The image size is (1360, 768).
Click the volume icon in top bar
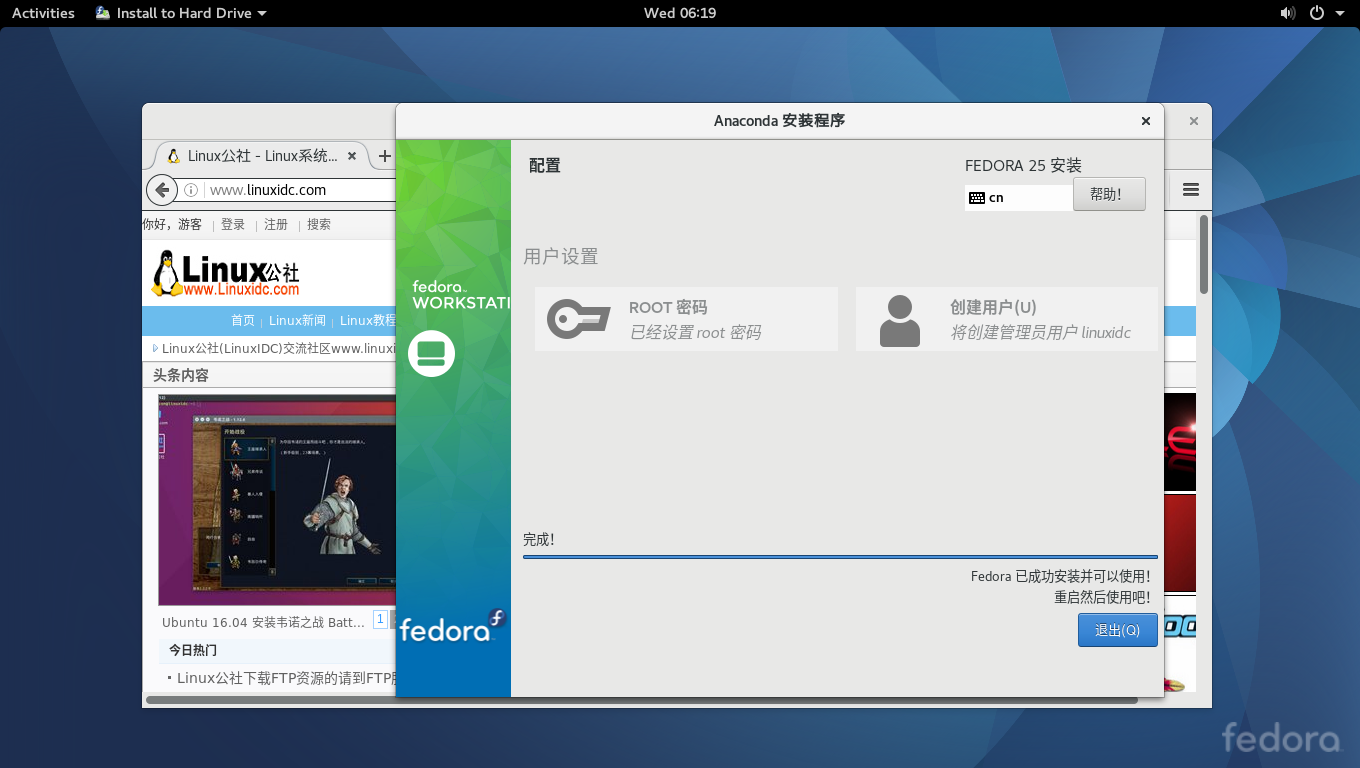click(1288, 13)
